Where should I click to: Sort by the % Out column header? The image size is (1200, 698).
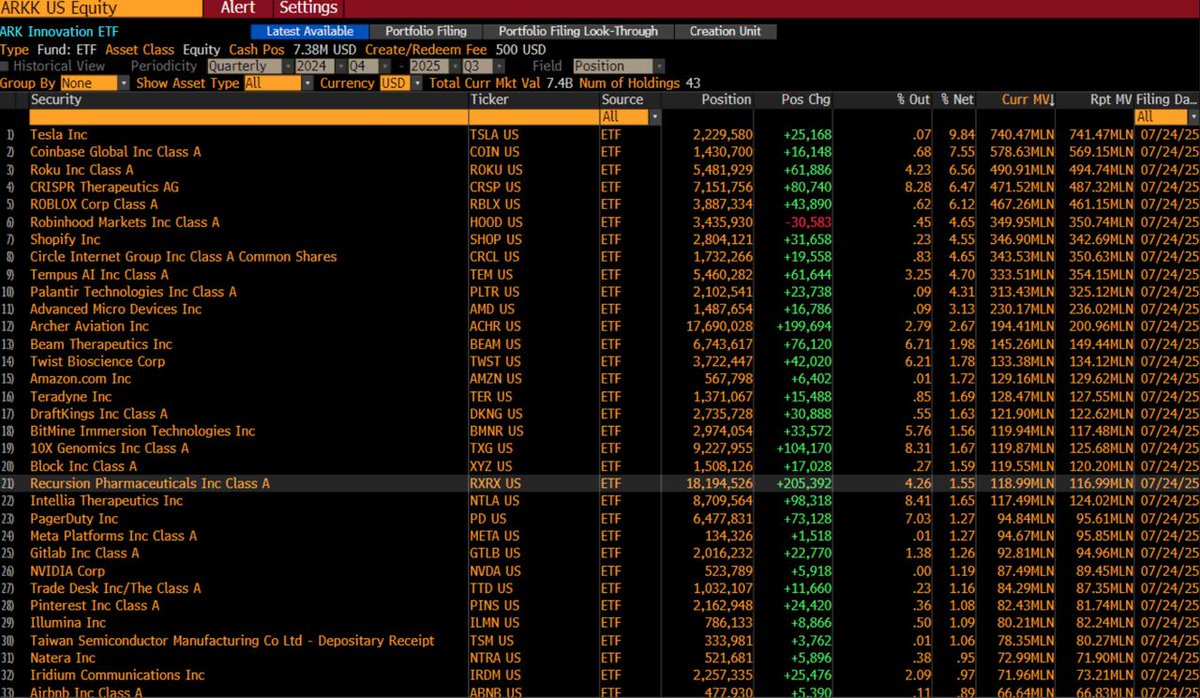pos(912,100)
